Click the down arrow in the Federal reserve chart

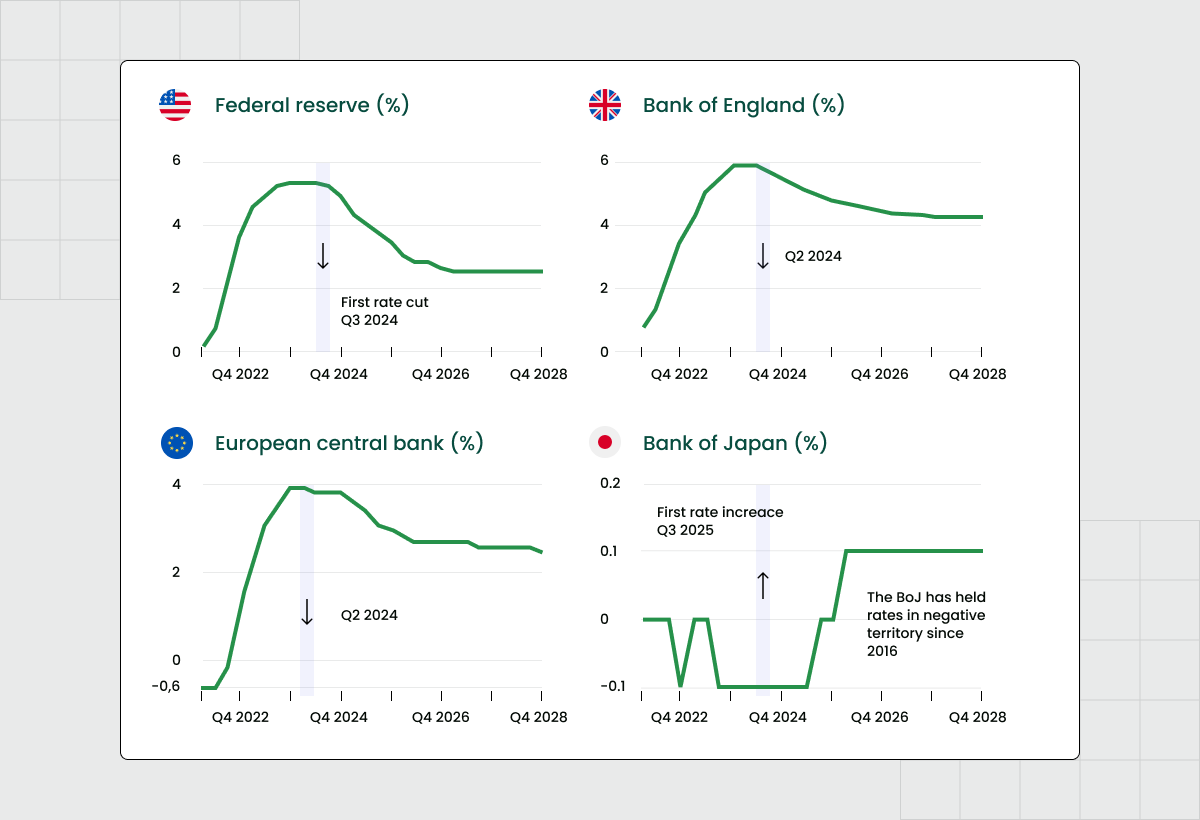[x=323, y=256]
